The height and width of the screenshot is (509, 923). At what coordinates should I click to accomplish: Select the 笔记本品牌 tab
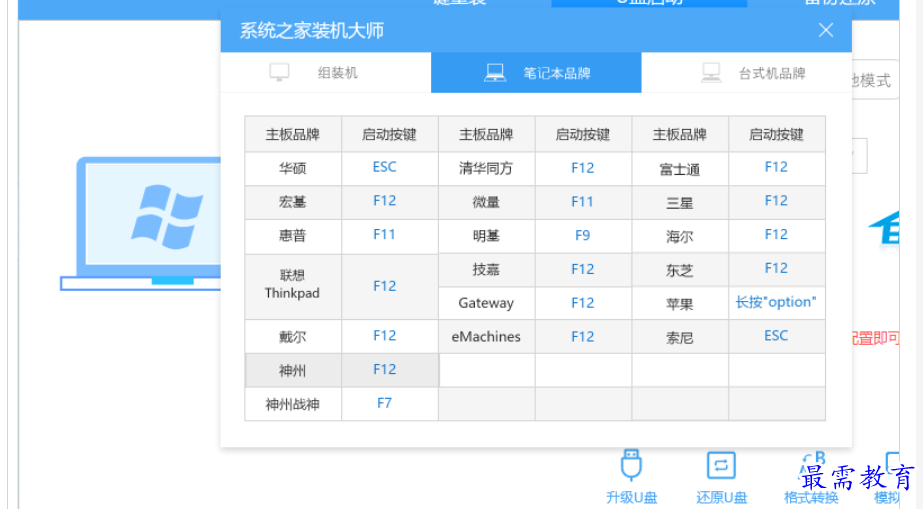(536, 72)
